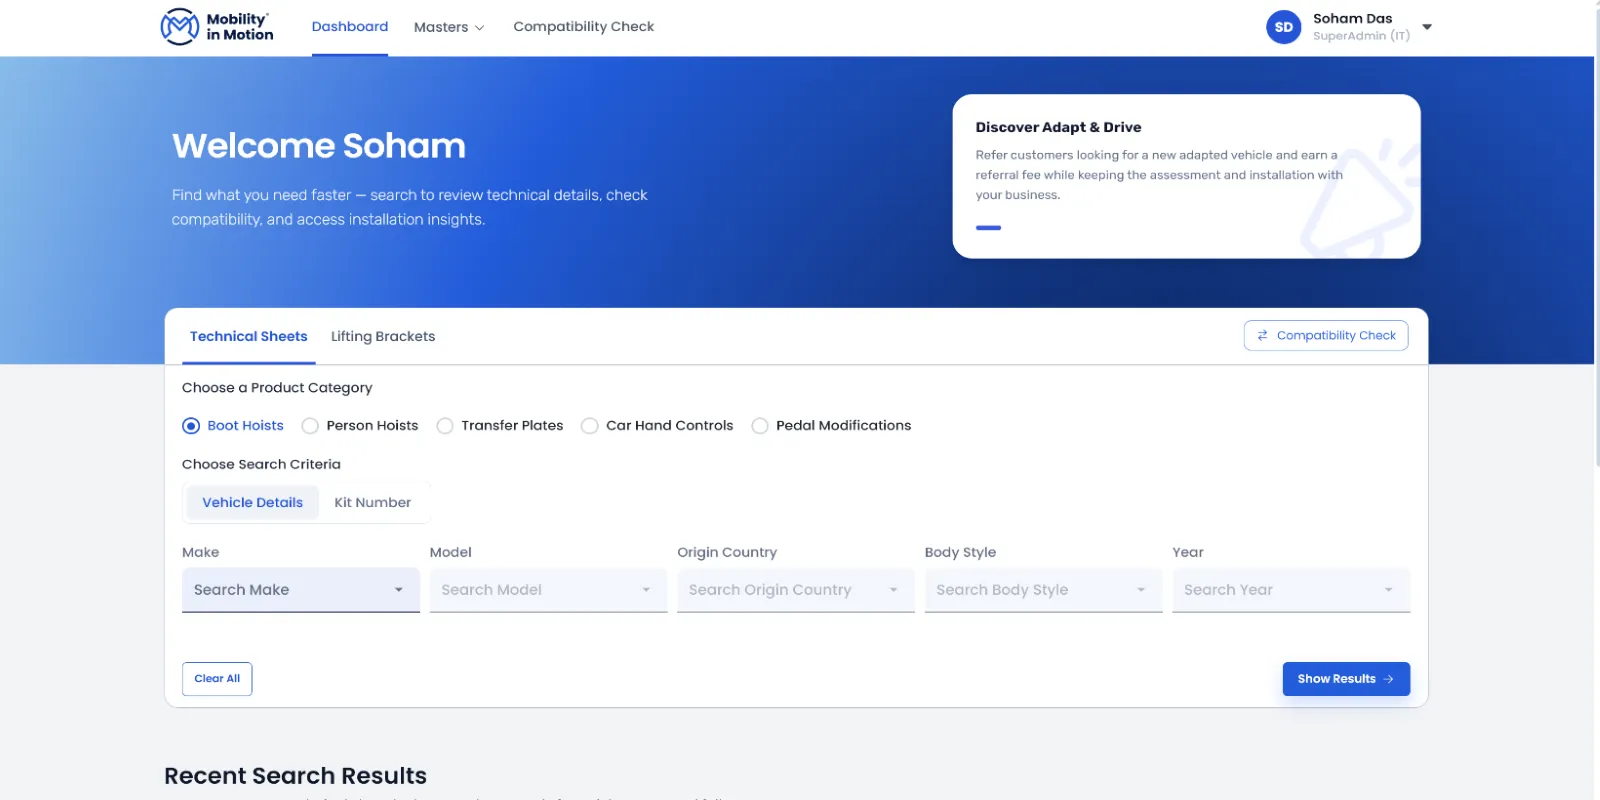Click the Mobility in Motion logo
Viewport: 1600px width, 800px height.
click(x=217, y=27)
